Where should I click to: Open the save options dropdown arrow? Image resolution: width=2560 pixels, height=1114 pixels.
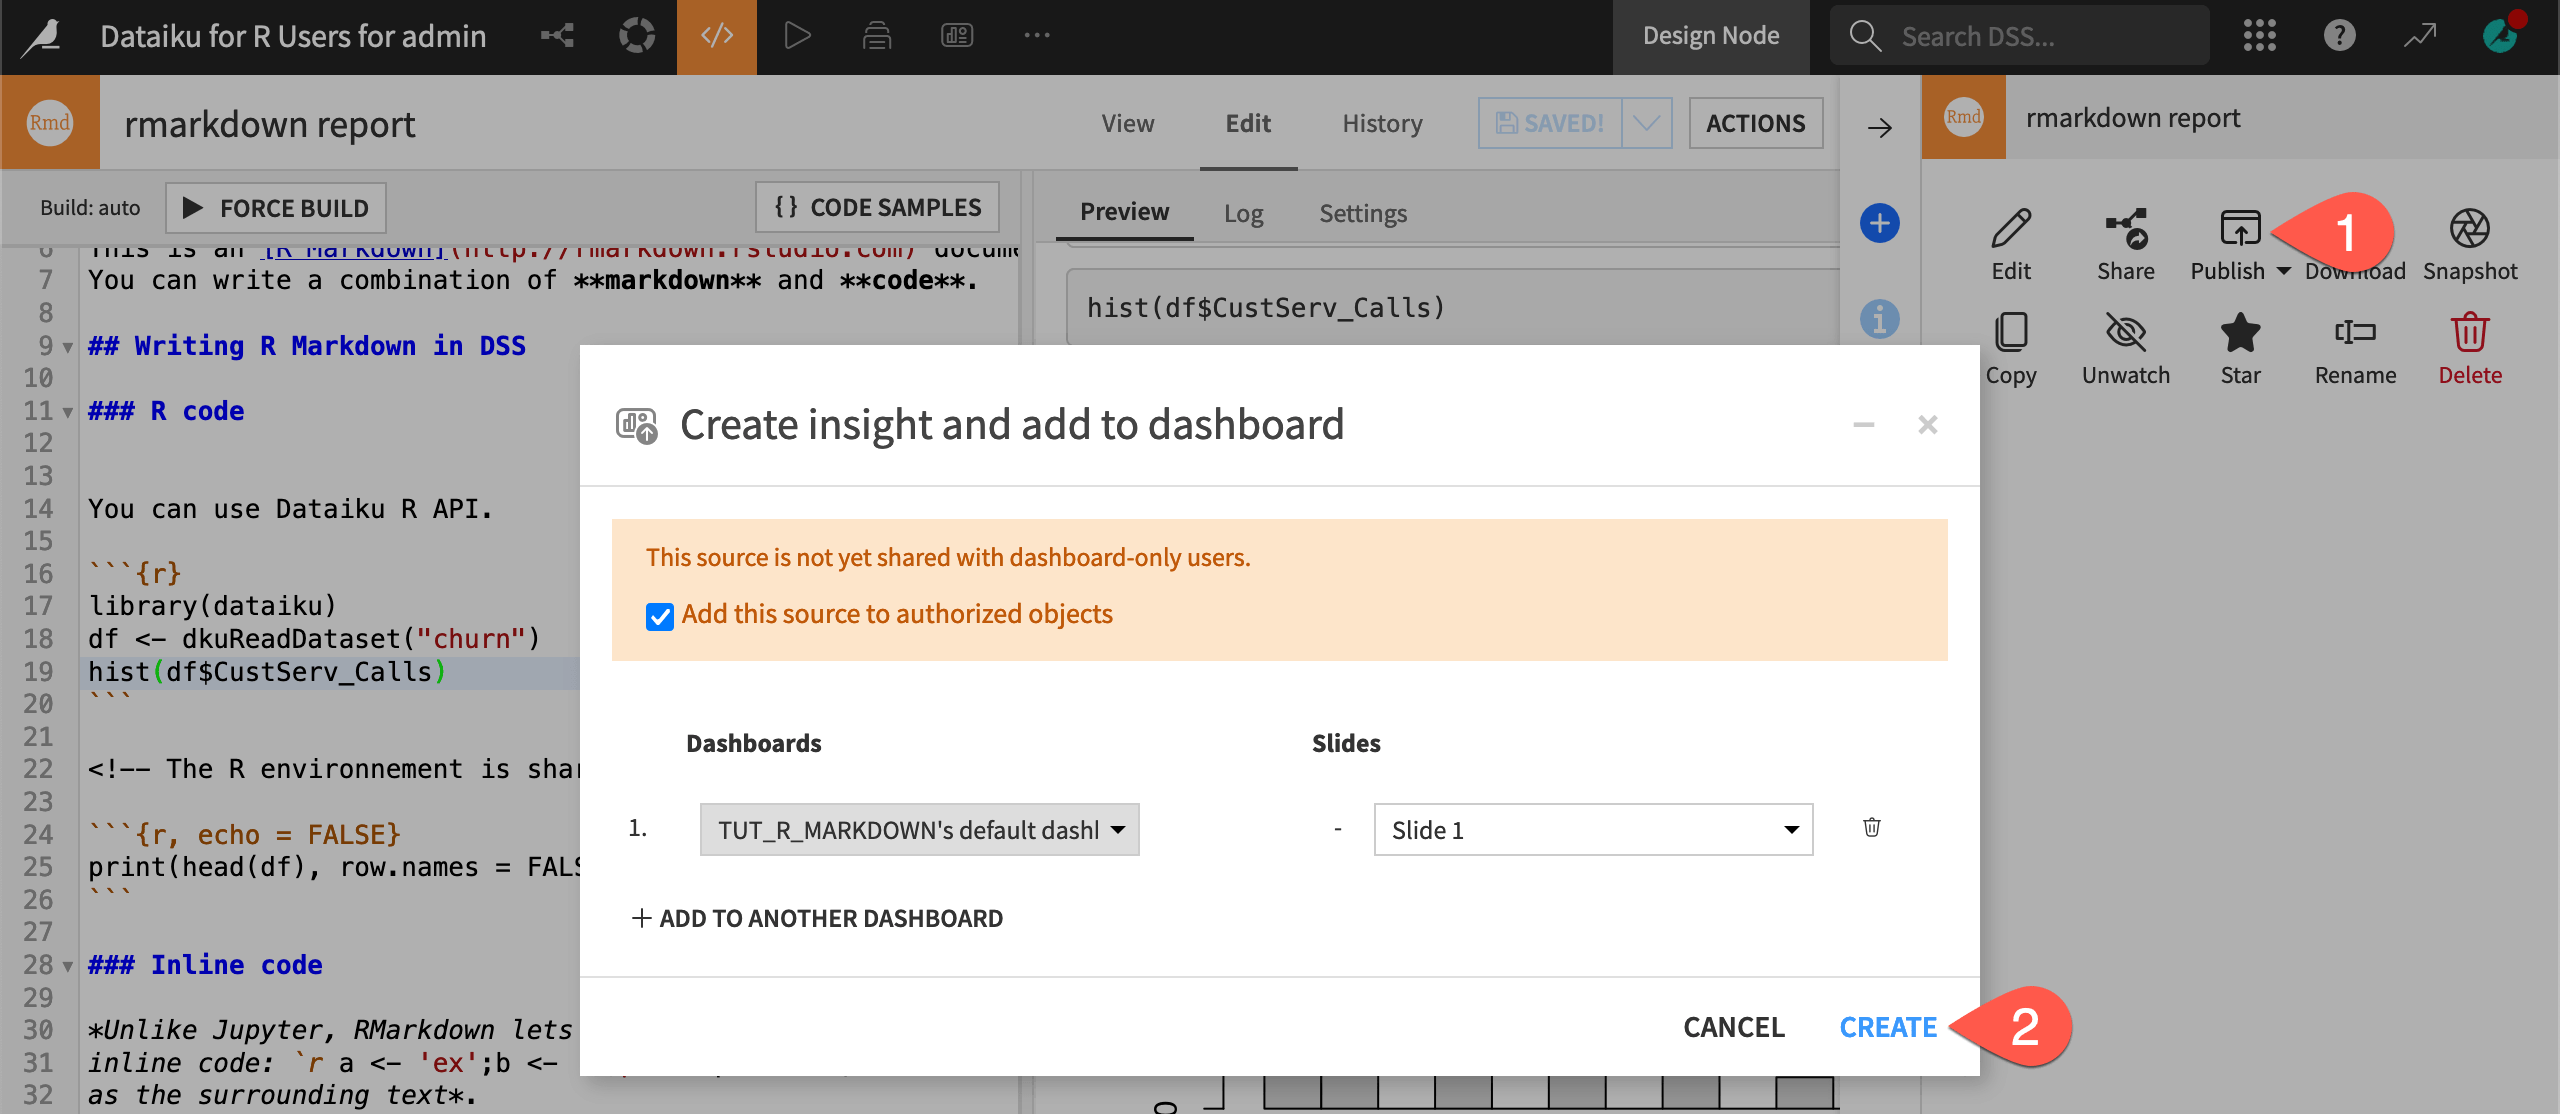pyautogui.click(x=1647, y=123)
